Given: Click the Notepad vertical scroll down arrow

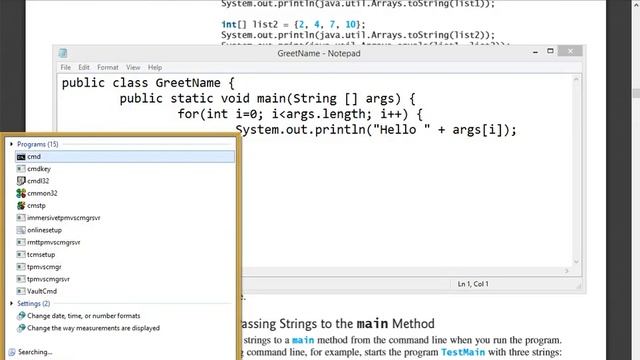Looking at the screenshot, I should pos(576,262).
